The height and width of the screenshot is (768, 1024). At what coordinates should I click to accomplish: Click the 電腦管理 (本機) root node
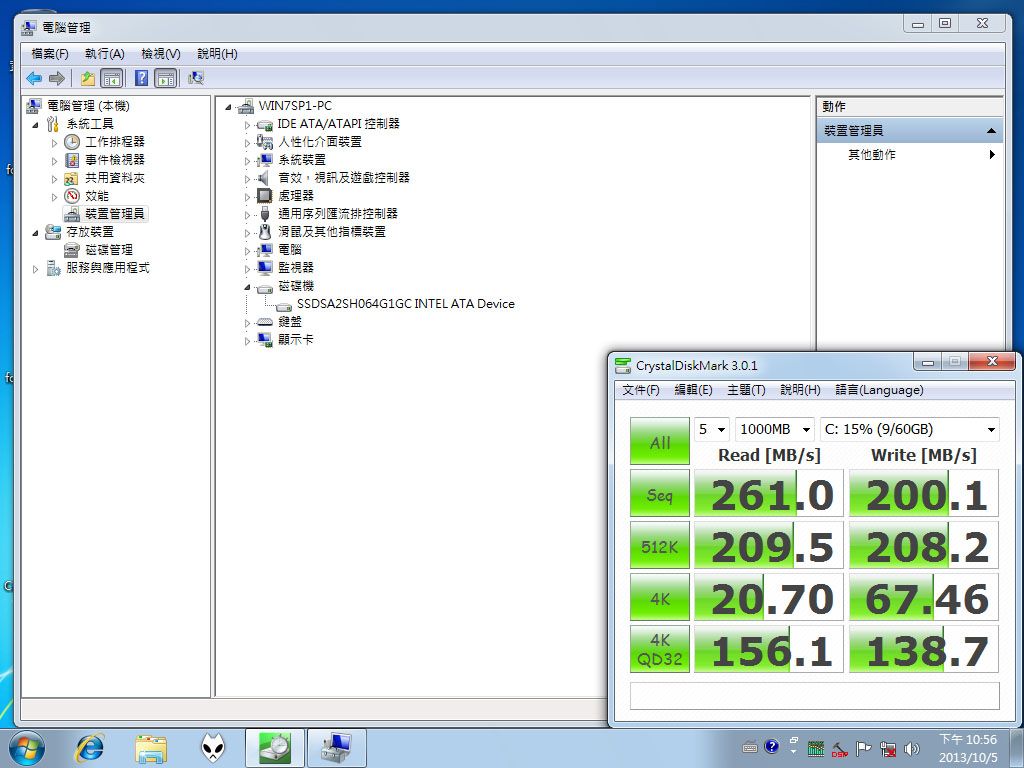(88, 106)
